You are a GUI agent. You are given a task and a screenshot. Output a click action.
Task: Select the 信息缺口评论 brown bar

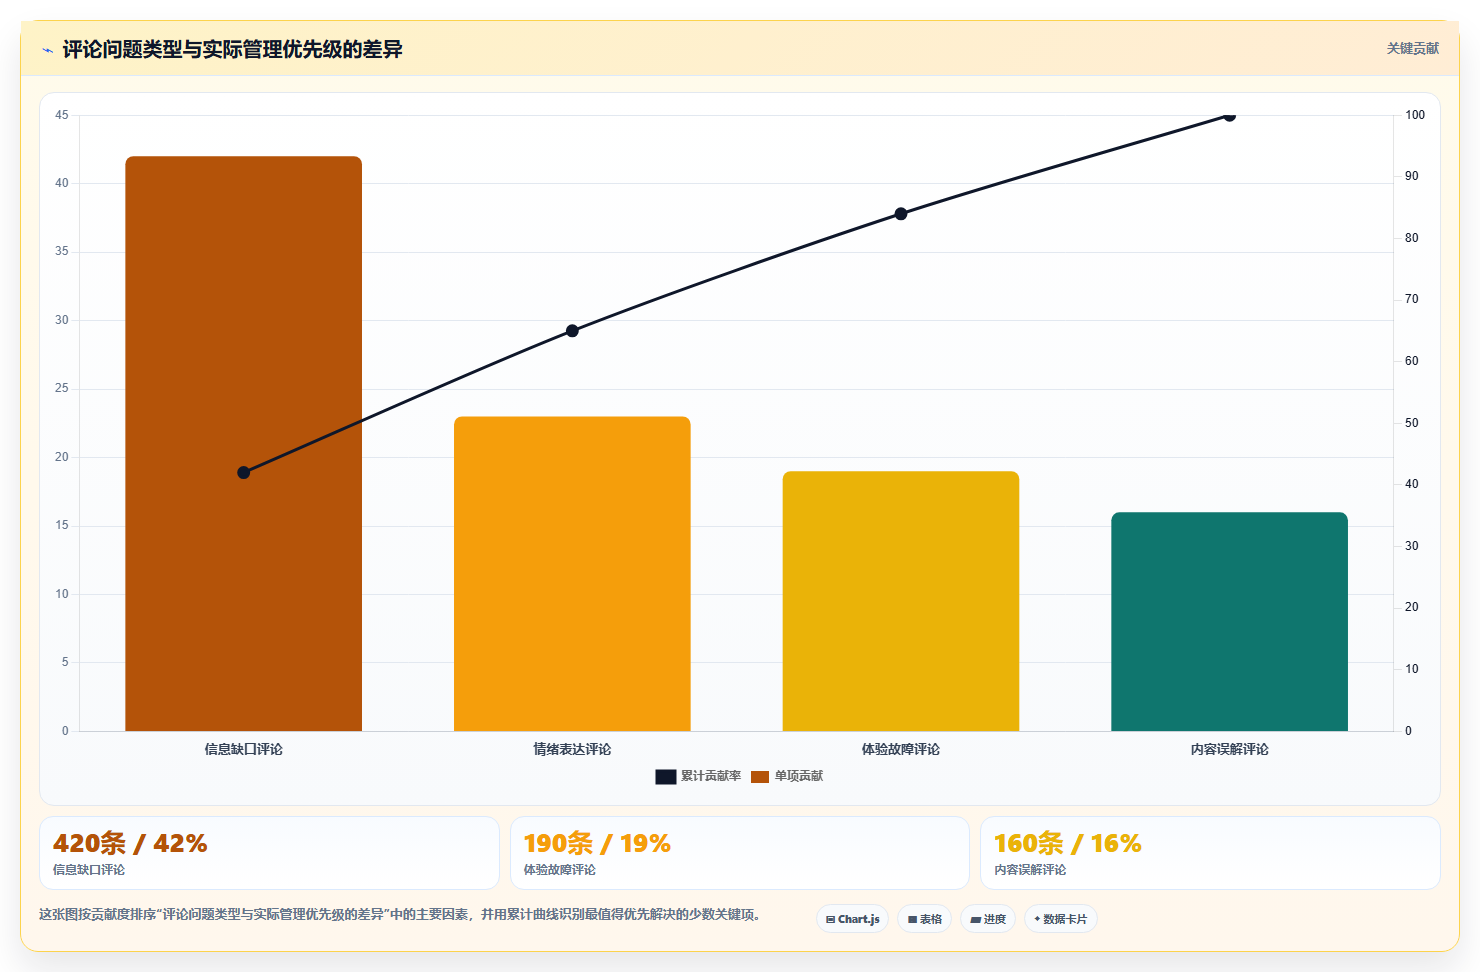[243, 443]
